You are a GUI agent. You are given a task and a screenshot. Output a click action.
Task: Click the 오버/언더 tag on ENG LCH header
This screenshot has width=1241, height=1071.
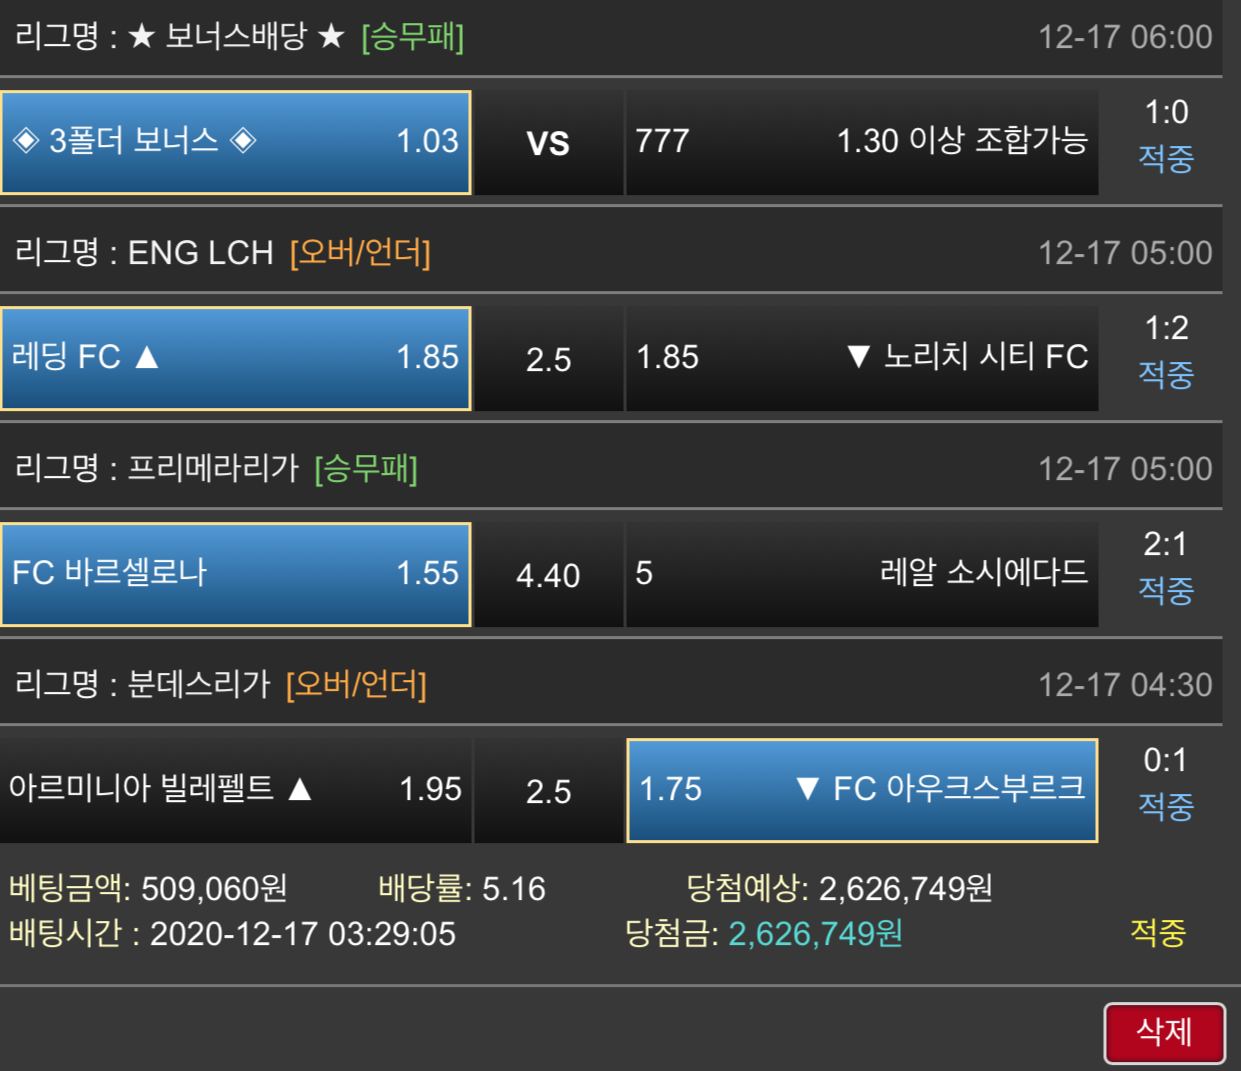click(360, 253)
